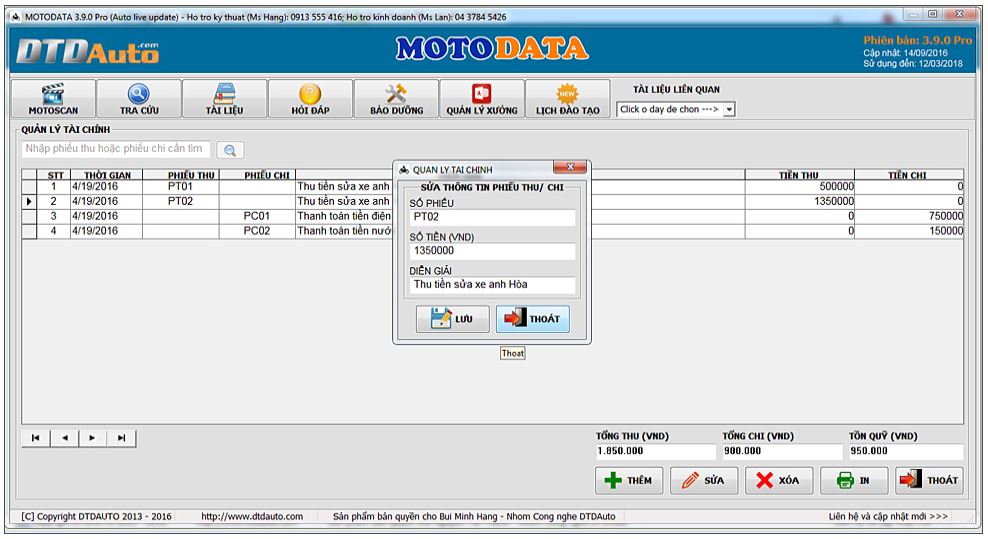Click the STT column header

[x=54, y=175]
